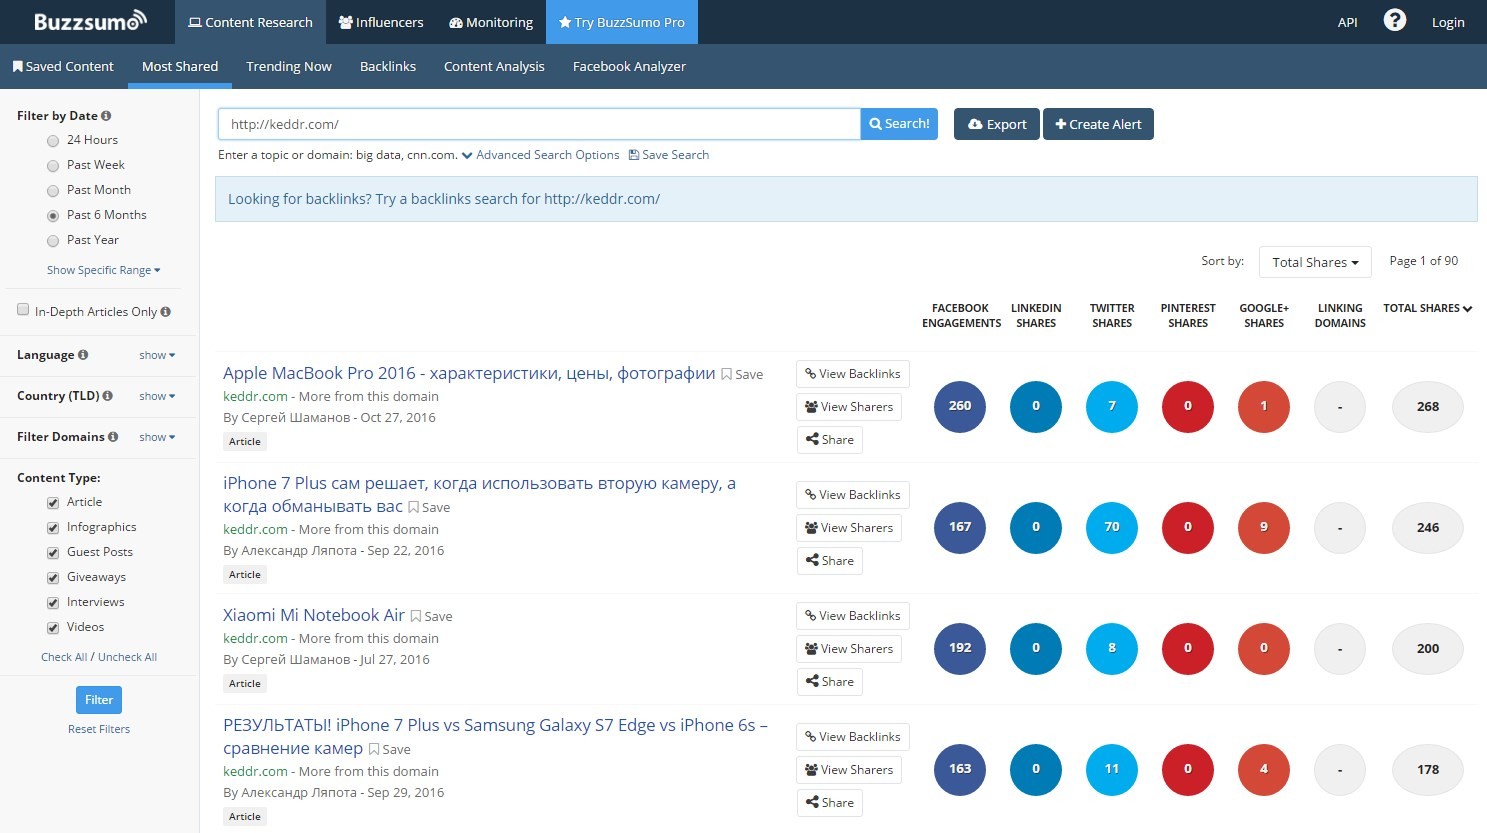This screenshot has height=833, width=1487.
Task: Open the API link
Action: 1348,22
